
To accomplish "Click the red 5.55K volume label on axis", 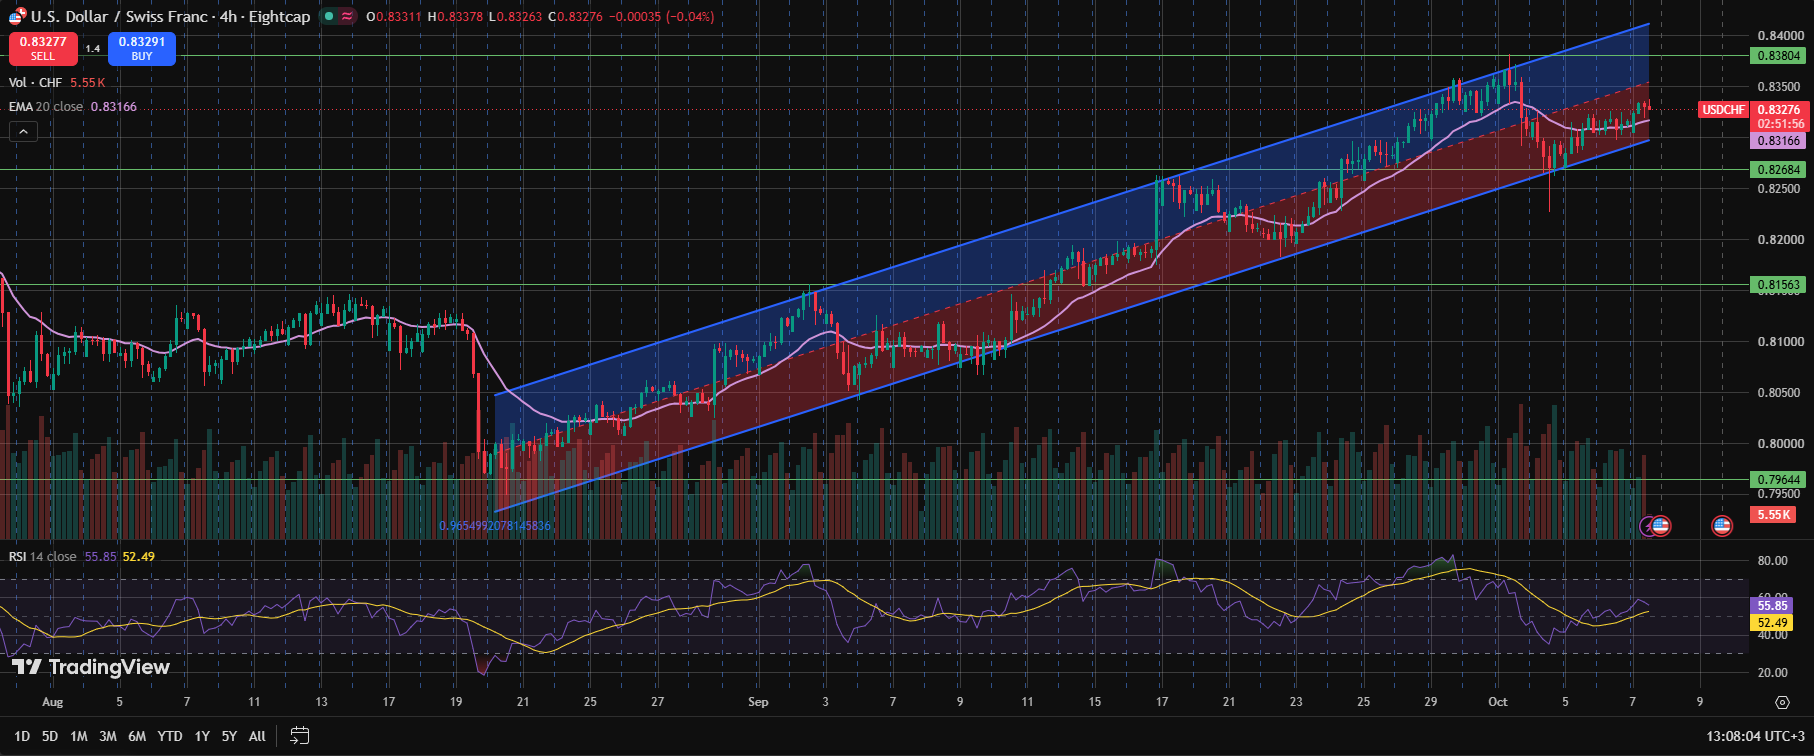I will (1774, 515).
